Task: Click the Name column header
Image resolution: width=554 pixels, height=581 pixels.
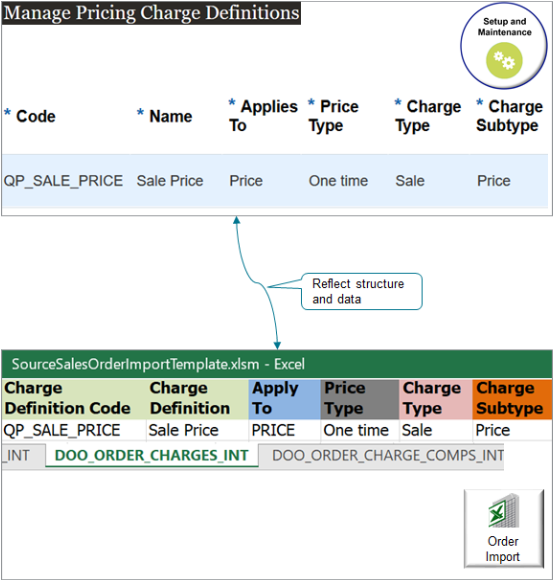Action: pyautogui.click(x=165, y=116)
